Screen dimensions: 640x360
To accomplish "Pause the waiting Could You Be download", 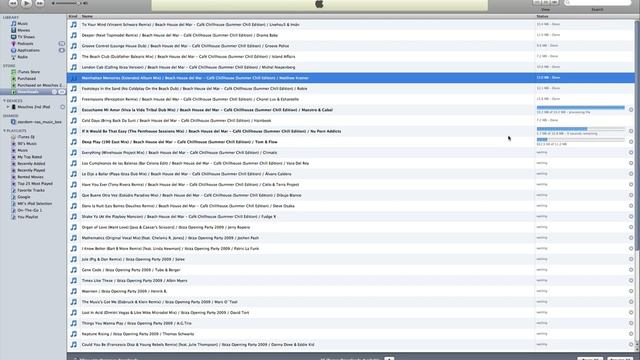I will (x=631, y=344).
